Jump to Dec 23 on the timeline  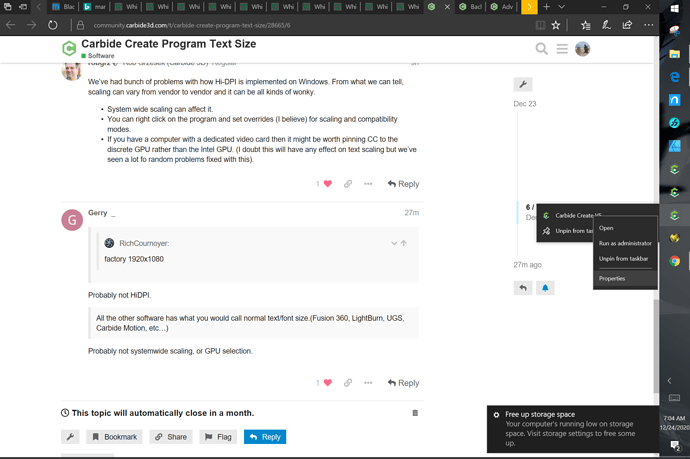pyautogui.click(x=525, y=104)
